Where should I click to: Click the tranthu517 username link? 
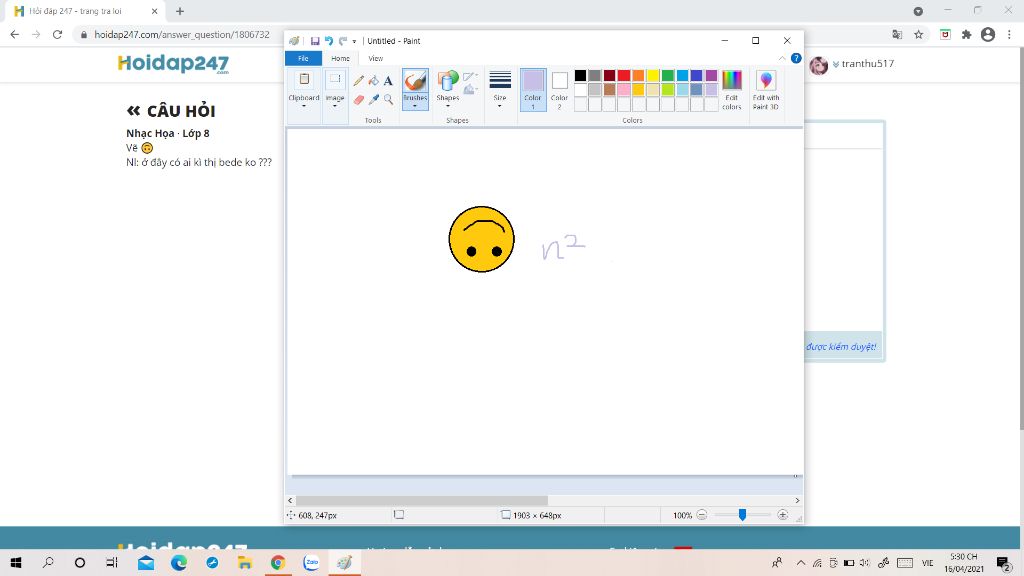(x=867, y=63)
